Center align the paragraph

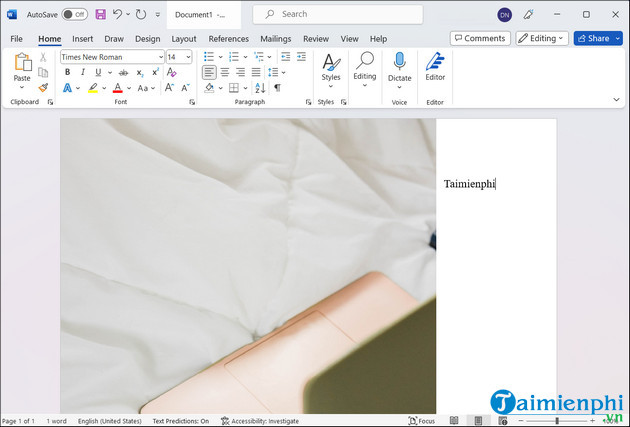click(x=225, y=72)
